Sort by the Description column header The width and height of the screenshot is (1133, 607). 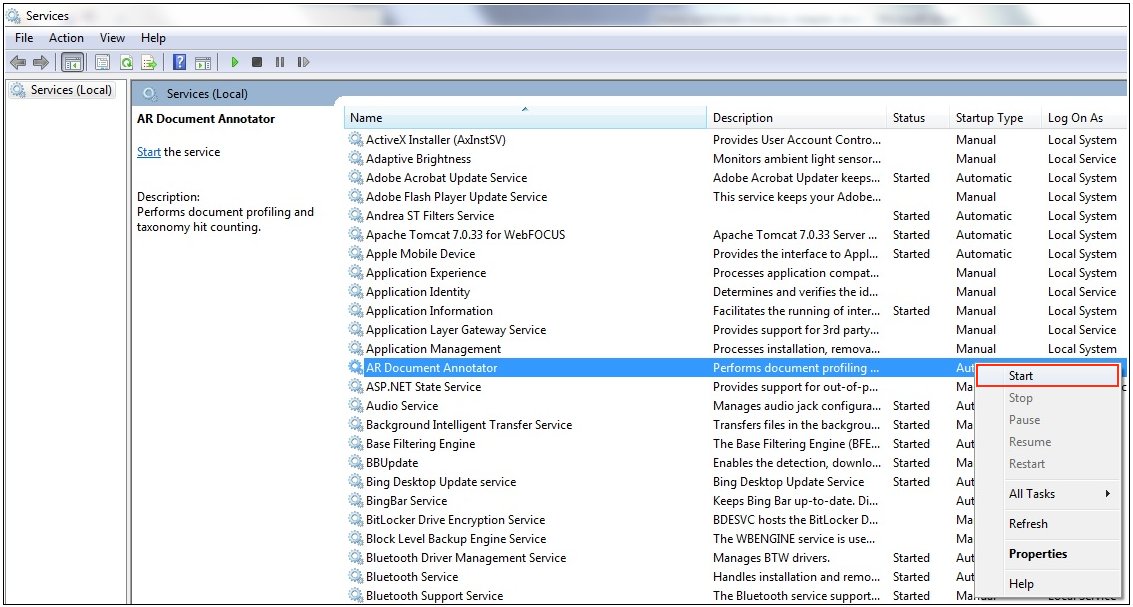click(x=796, y=118)
